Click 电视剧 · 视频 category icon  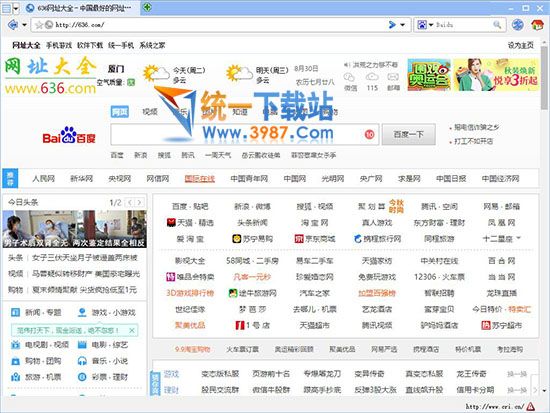tap(15, 345)
